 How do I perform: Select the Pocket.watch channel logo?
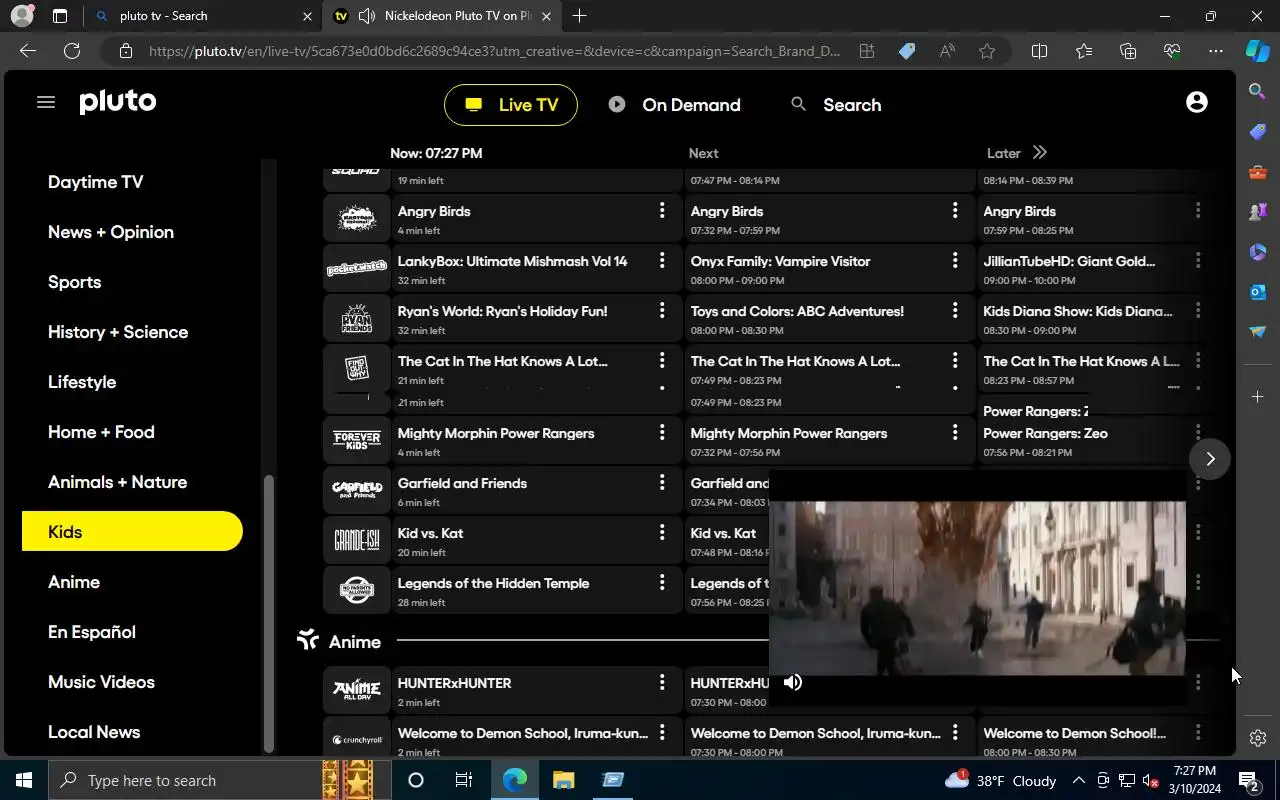(x=357, y=268)
